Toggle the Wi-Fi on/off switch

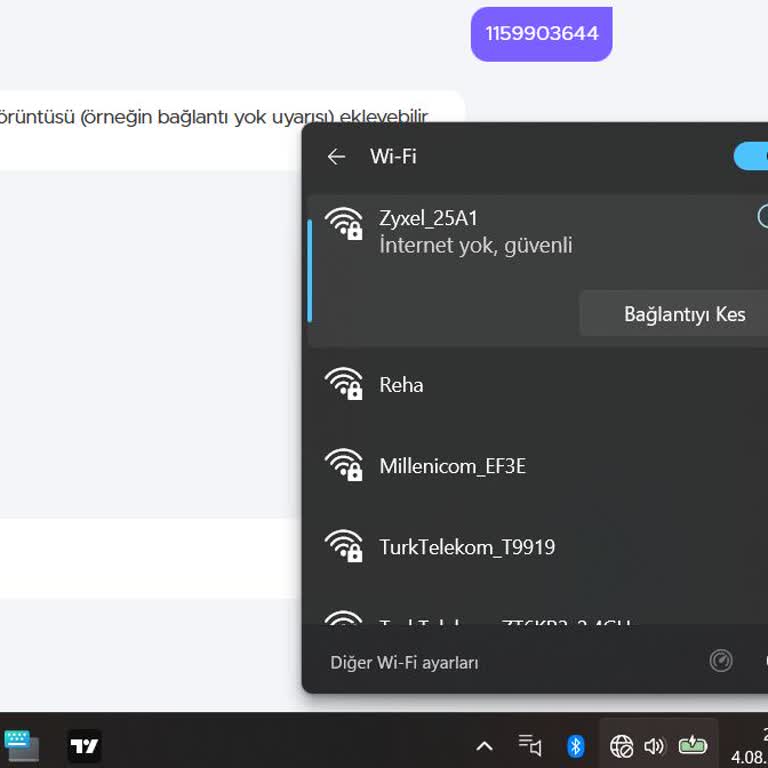pyautogui.click(x=751, y=156)
